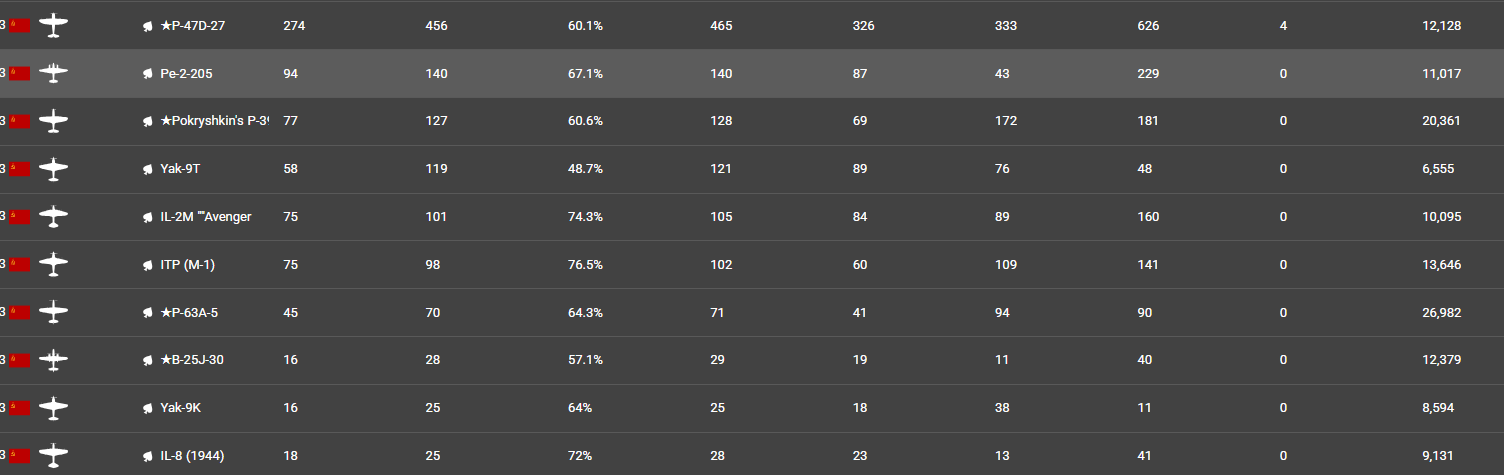Select the IL-8 (1944) vehicle name
Image resolution: width=1504 pixels, height=475 pixels.
[x=192, y=456]
